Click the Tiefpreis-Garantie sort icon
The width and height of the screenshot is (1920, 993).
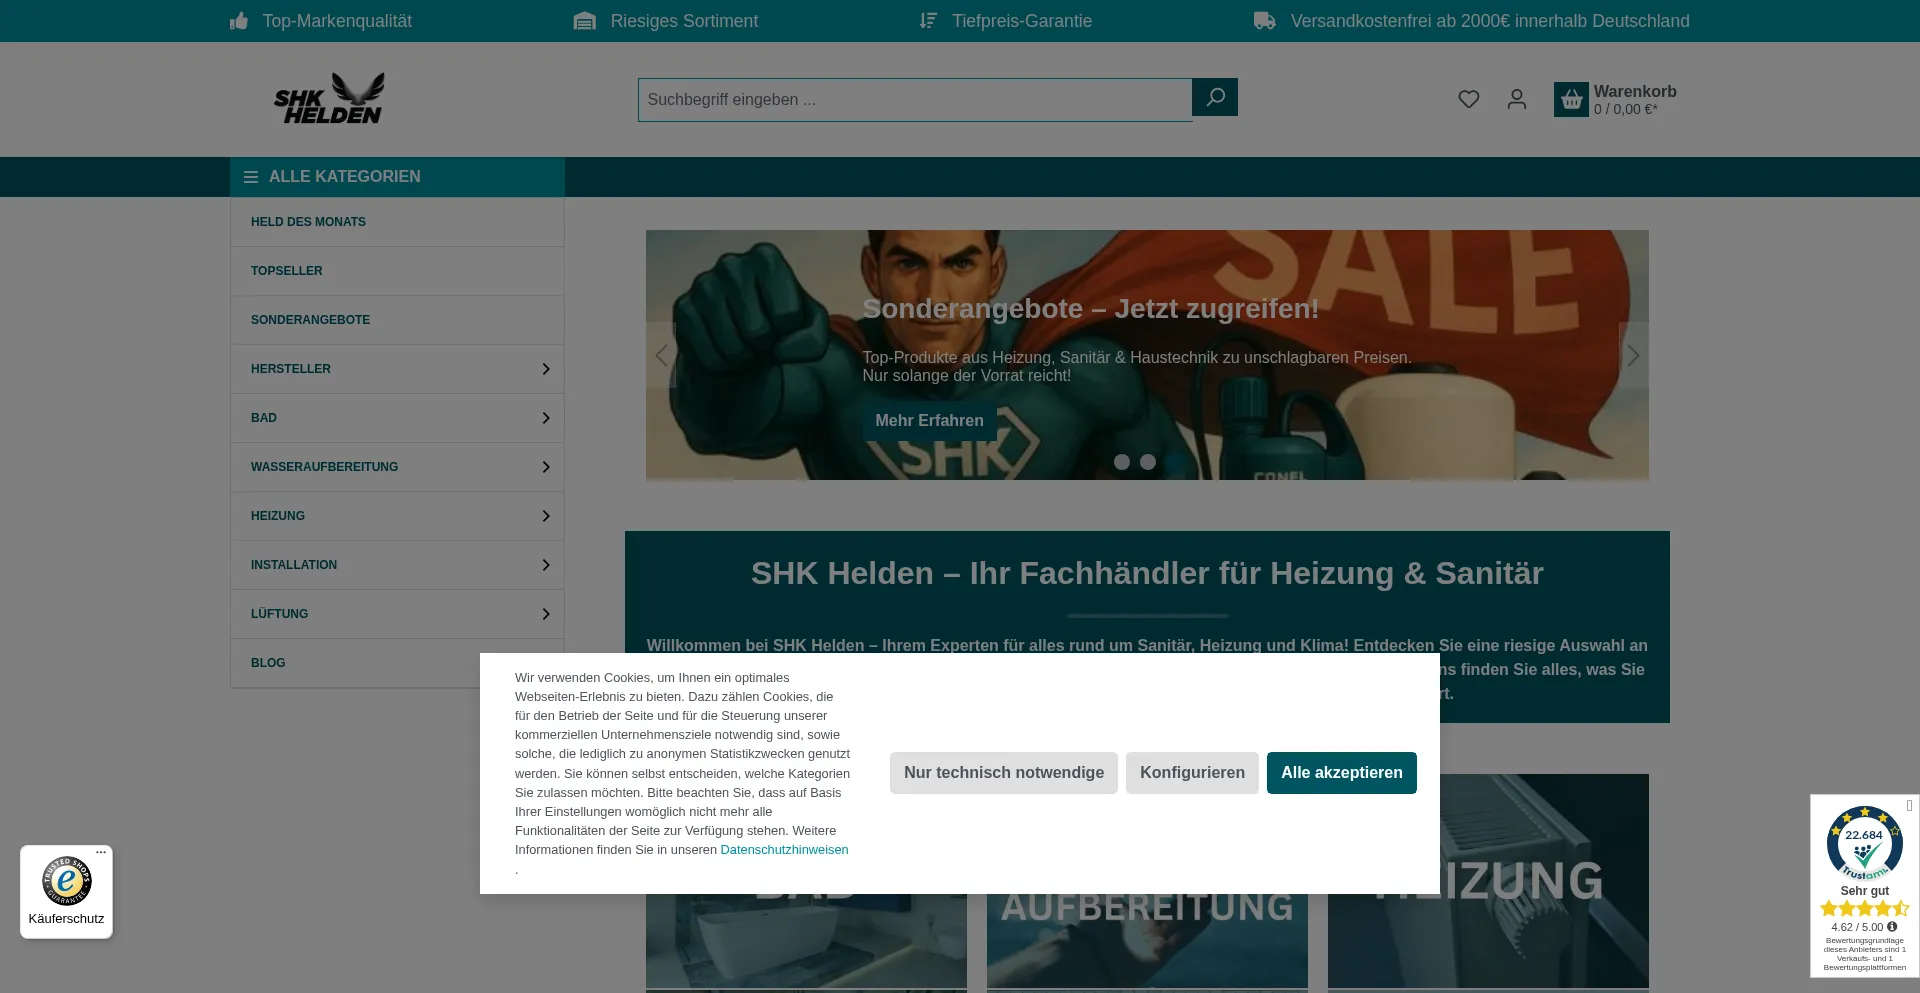(928, 21)
